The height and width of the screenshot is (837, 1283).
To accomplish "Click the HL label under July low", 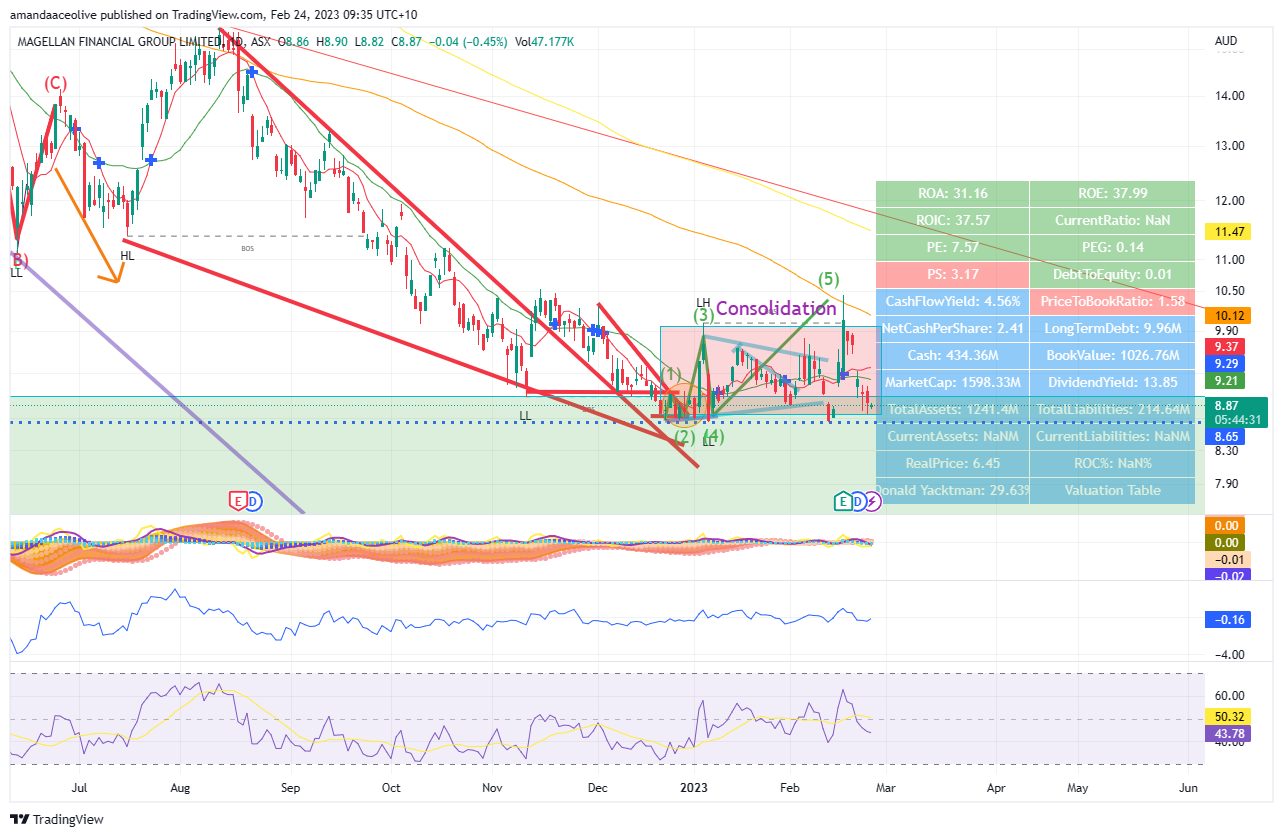I will [127, 255].
